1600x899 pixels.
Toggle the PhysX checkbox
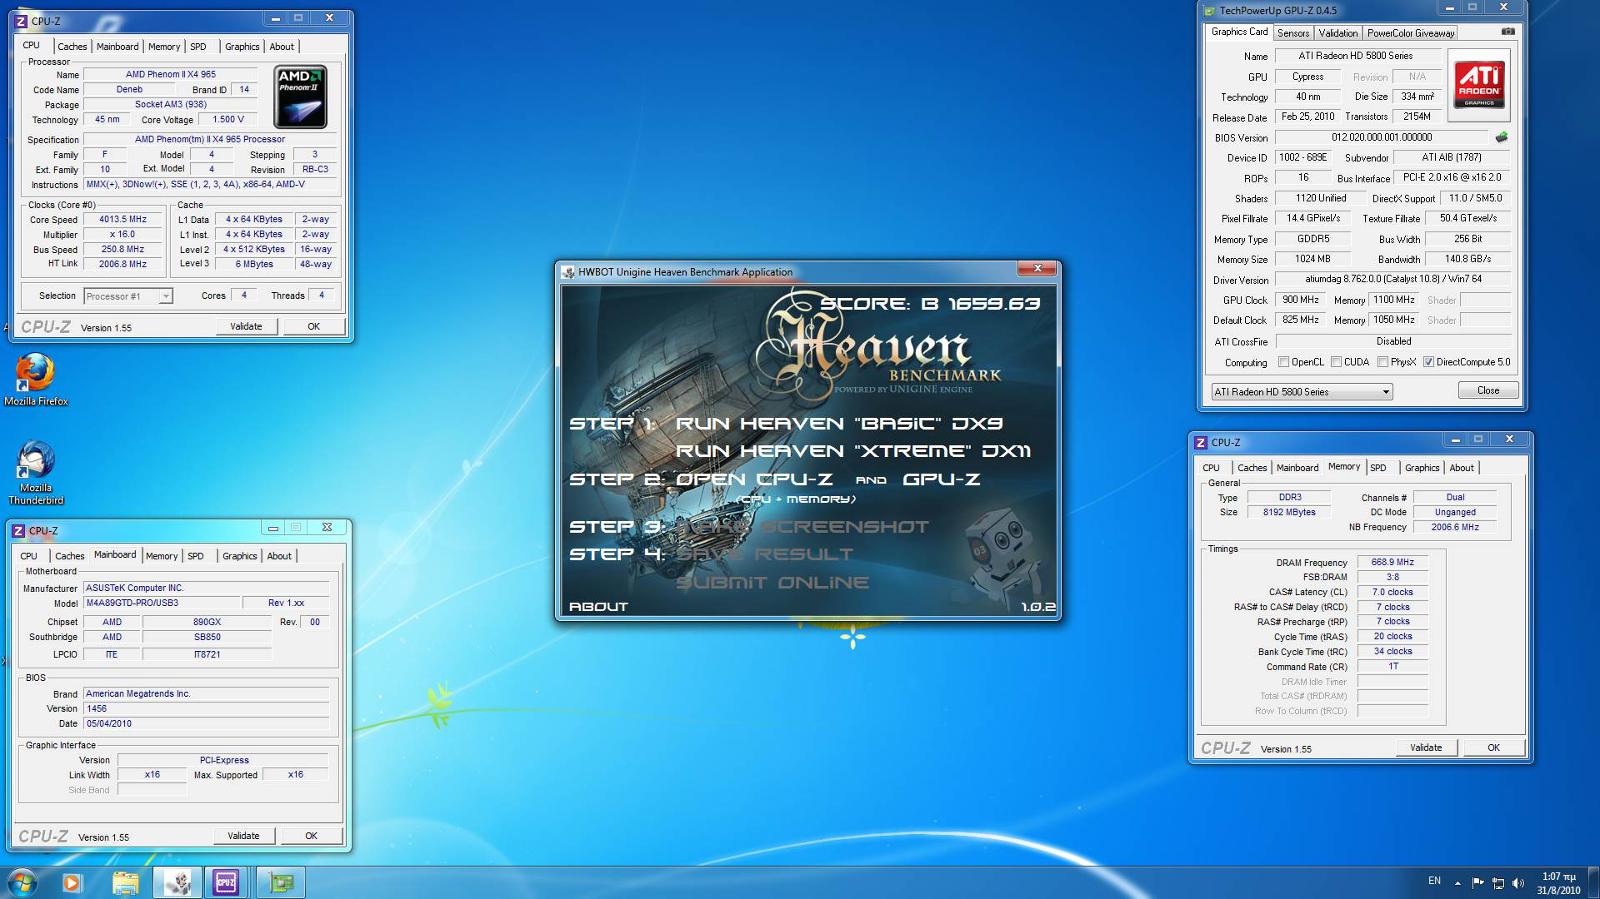1383,362
